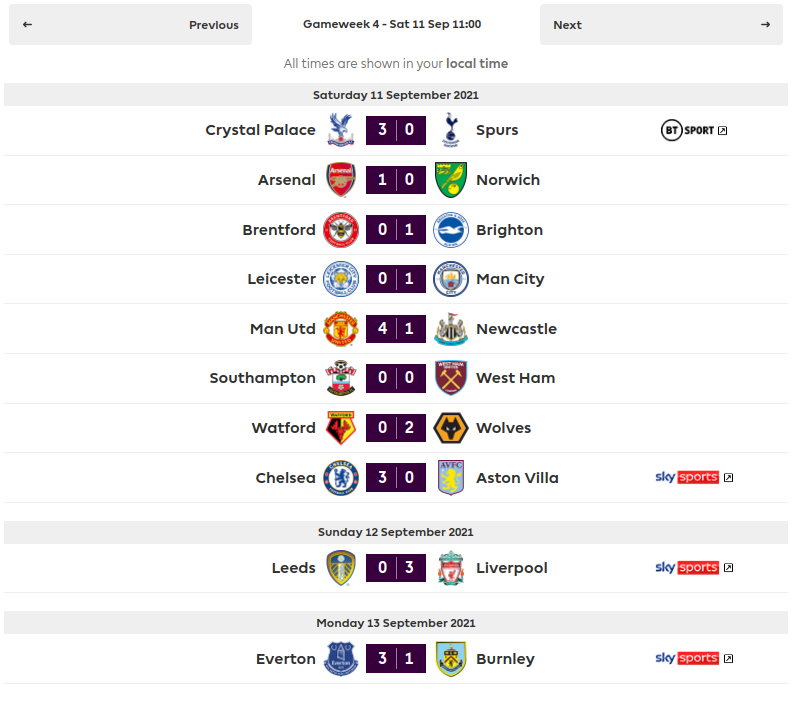Click the Everton club badge
This screenshot has height=707, width=793.
pyautogui.click(x=340, y=659)
